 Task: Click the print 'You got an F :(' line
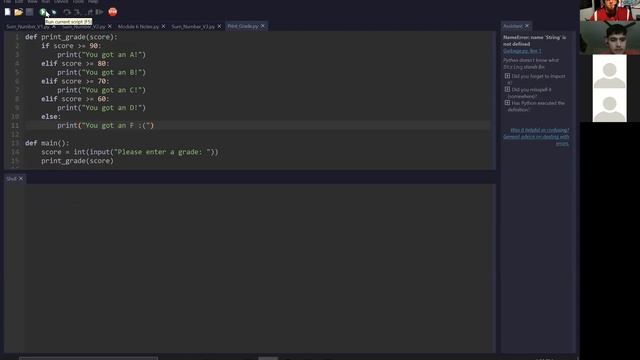[105, 126]
